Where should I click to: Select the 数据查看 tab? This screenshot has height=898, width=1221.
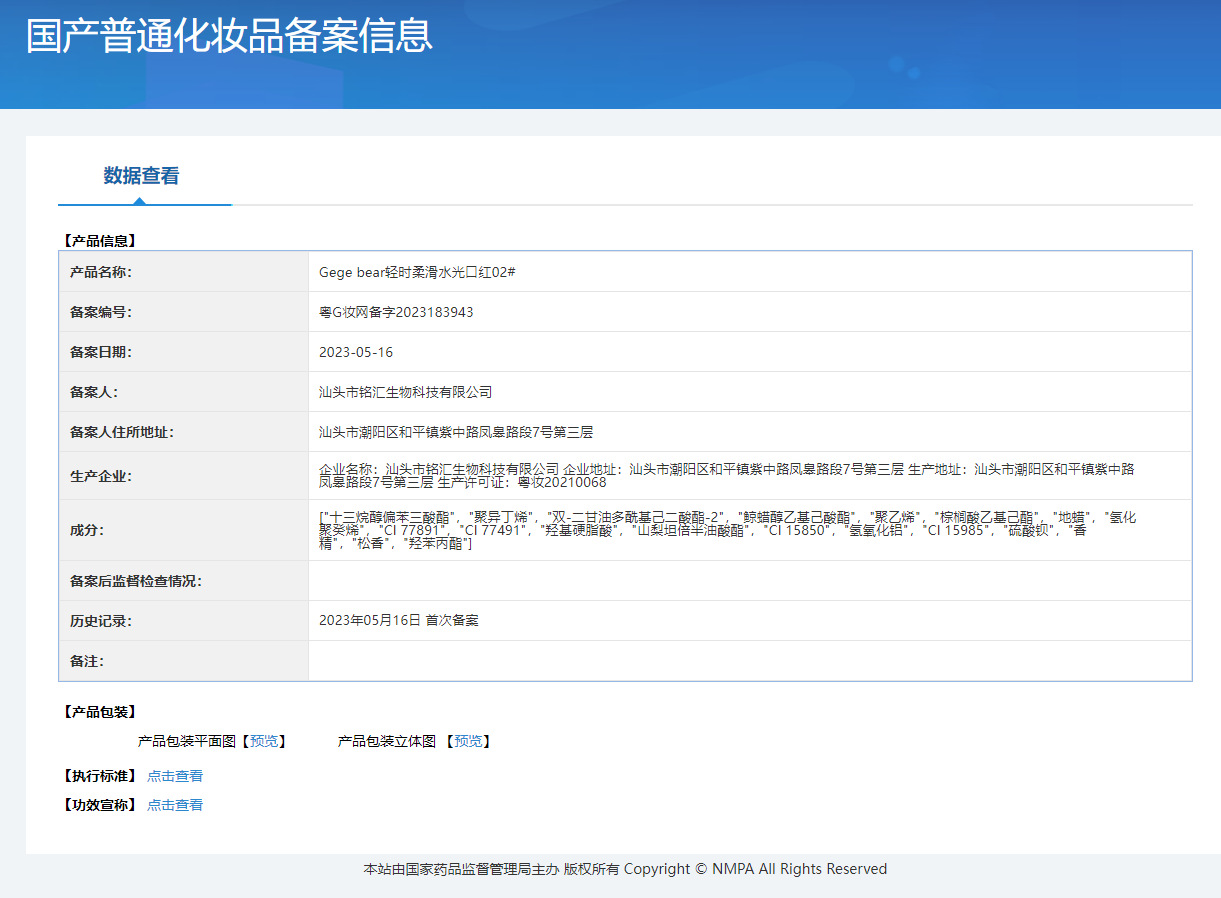(142, 176)
